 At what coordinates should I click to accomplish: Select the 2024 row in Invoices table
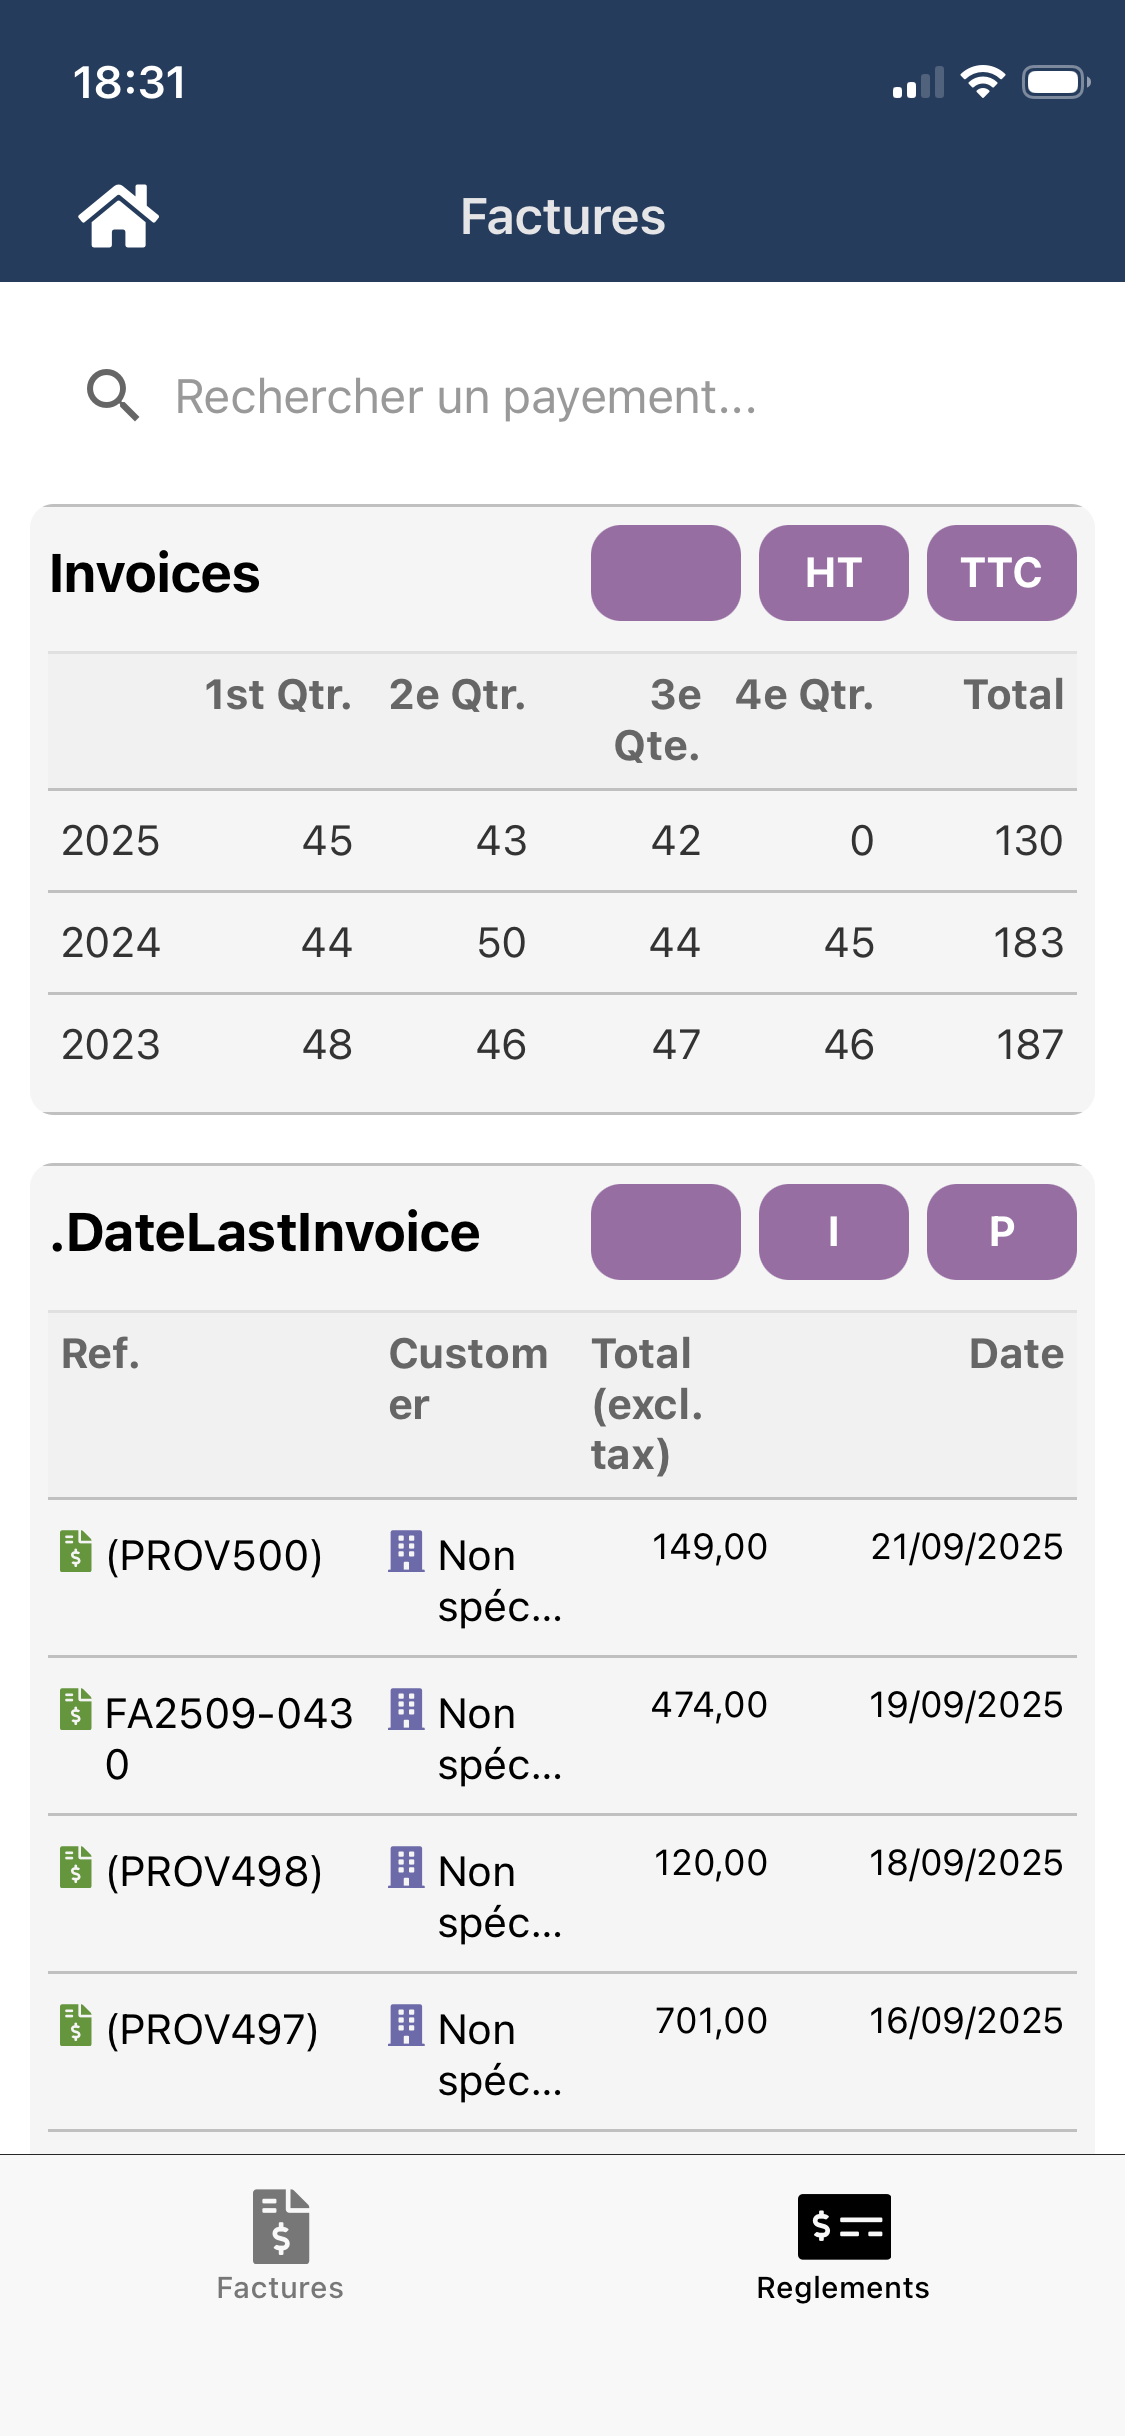click(x=562, y=943)
